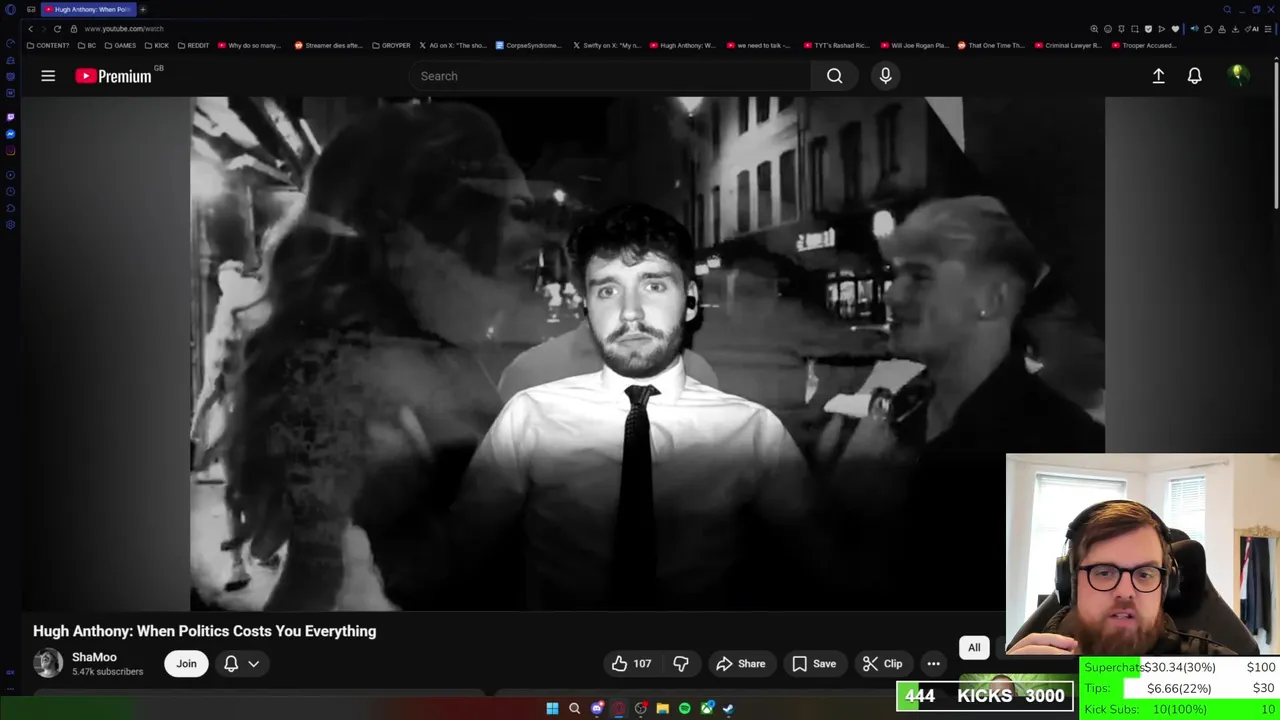Open the ShaMoo channel name link
The width and height of the screenshot is (1280, 720).
(x=94, y=657)
